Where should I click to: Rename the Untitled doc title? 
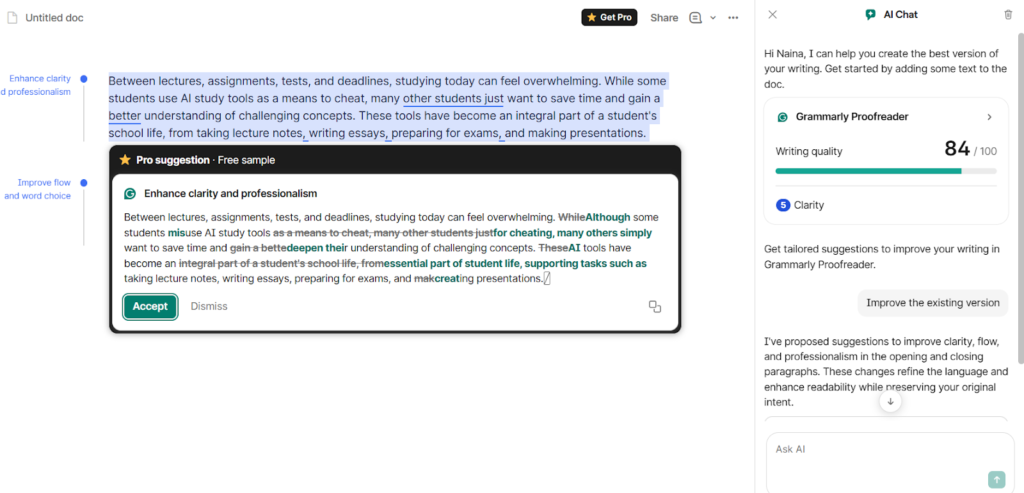[54, 18]
